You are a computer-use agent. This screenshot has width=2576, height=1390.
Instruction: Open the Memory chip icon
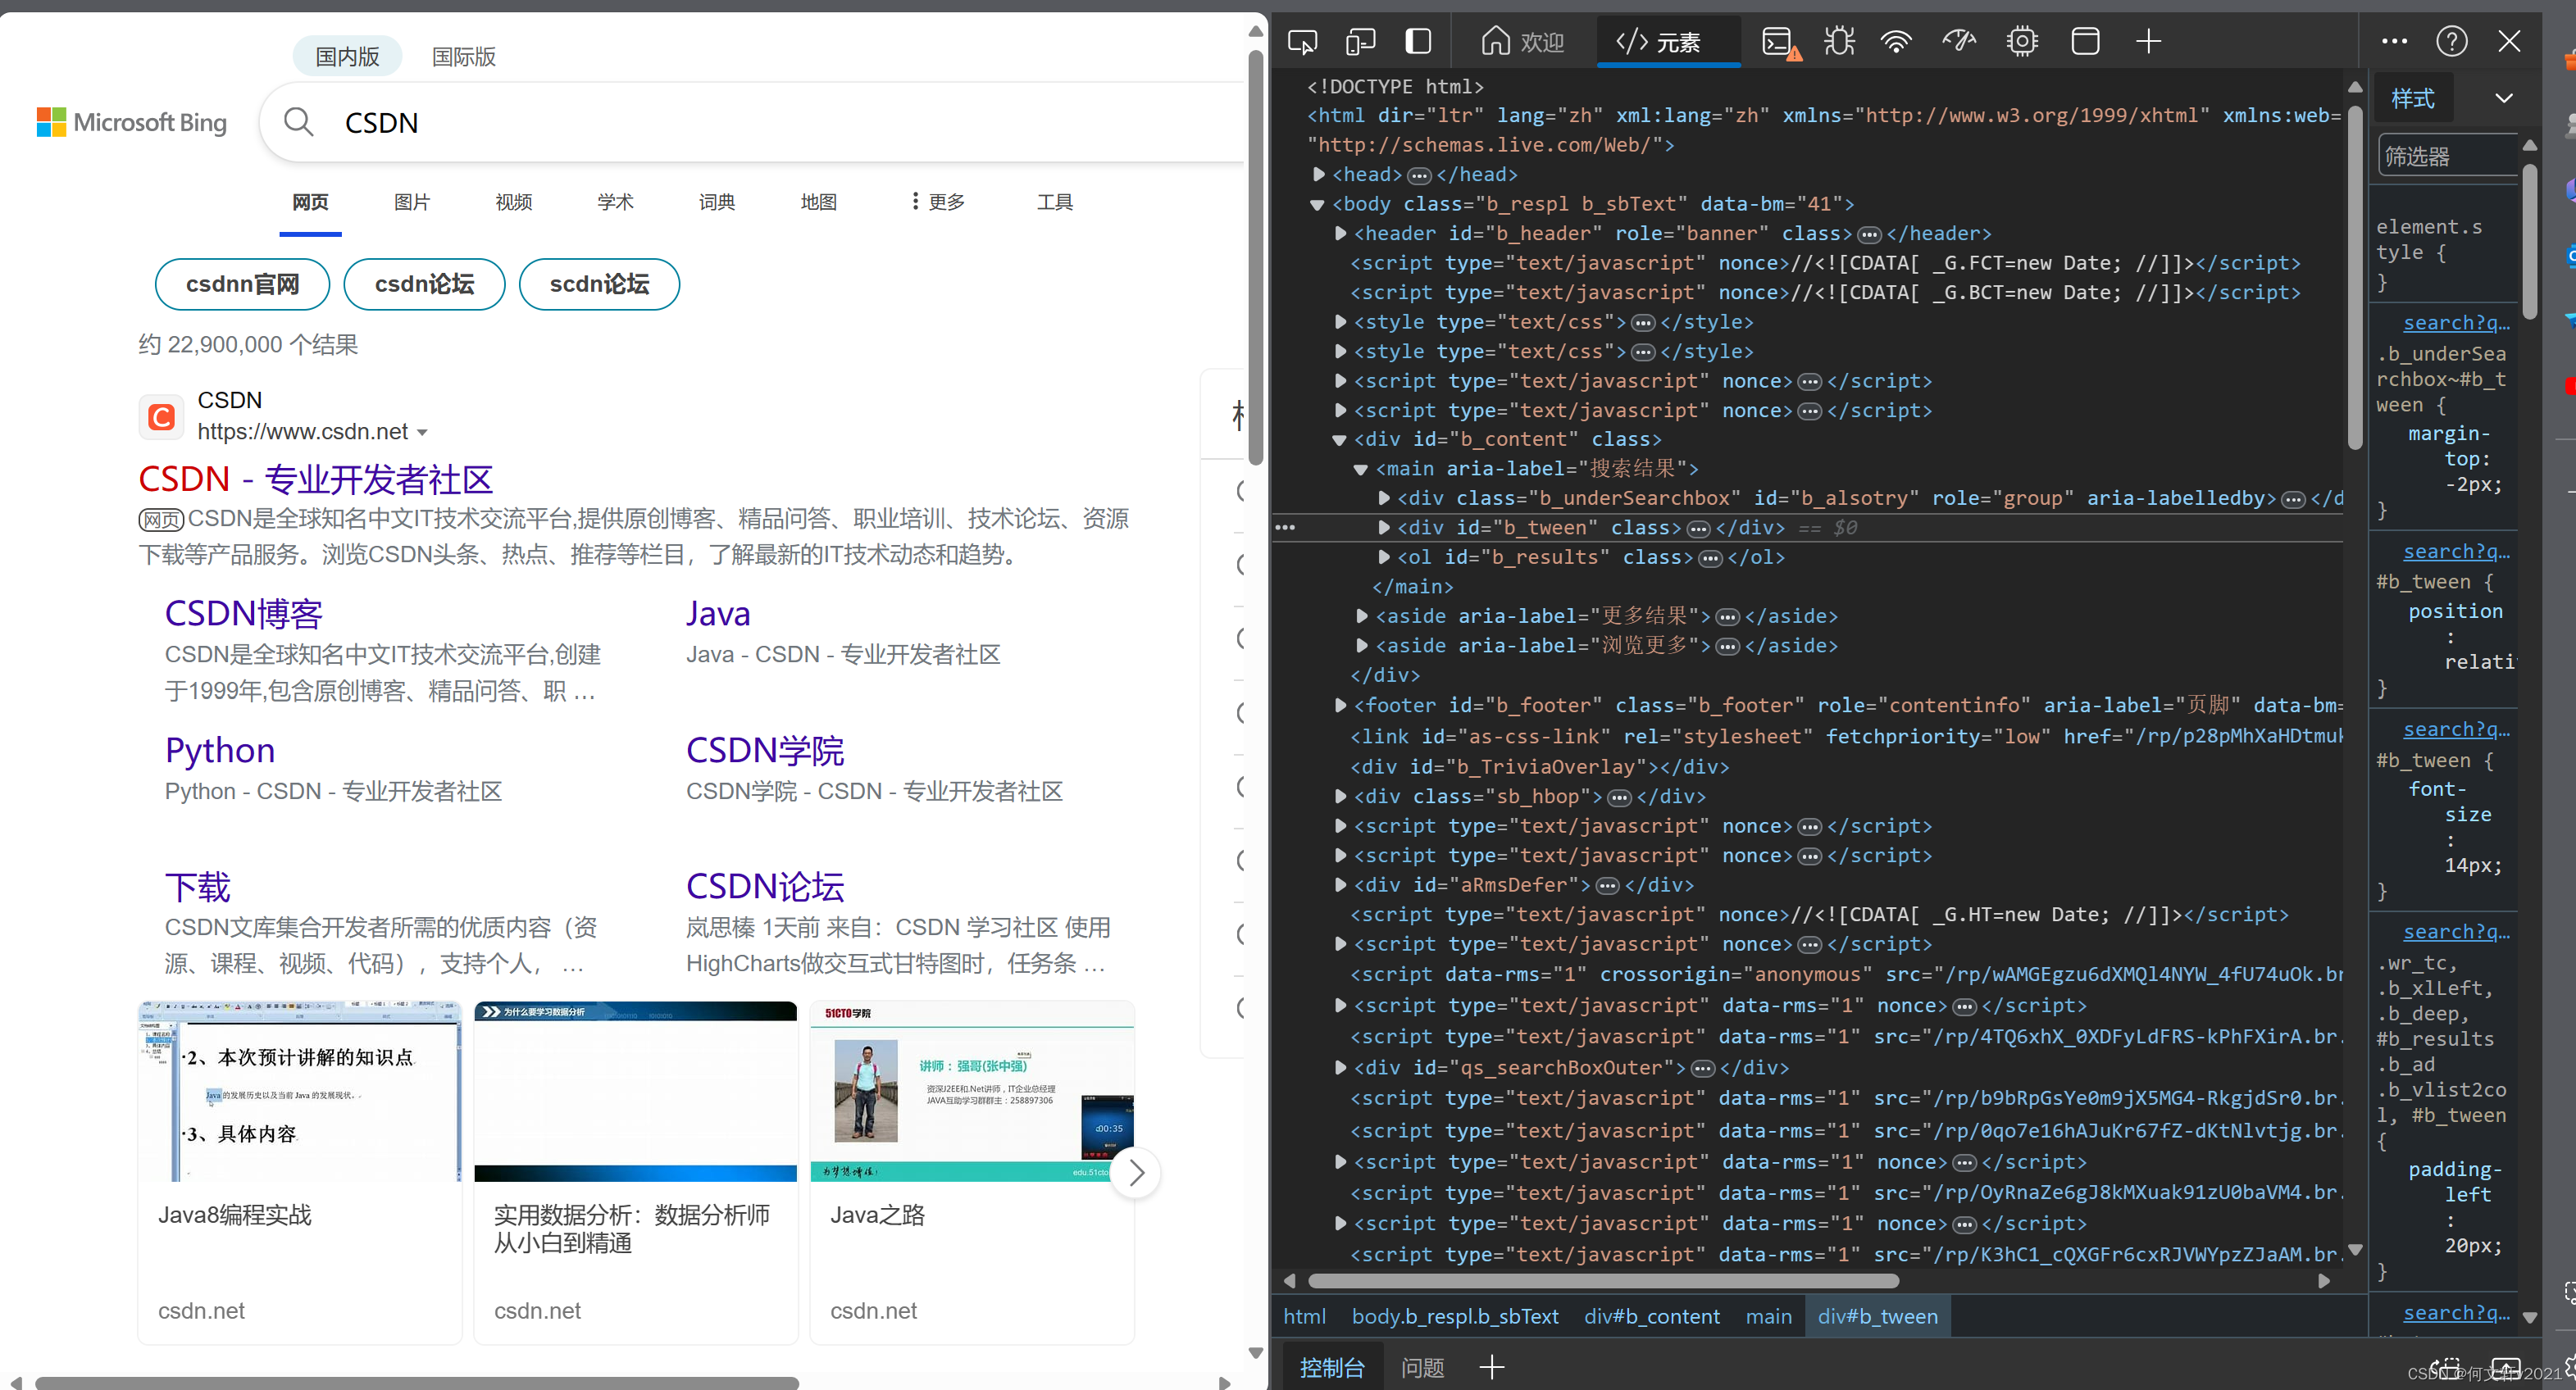click(2022, 41)
